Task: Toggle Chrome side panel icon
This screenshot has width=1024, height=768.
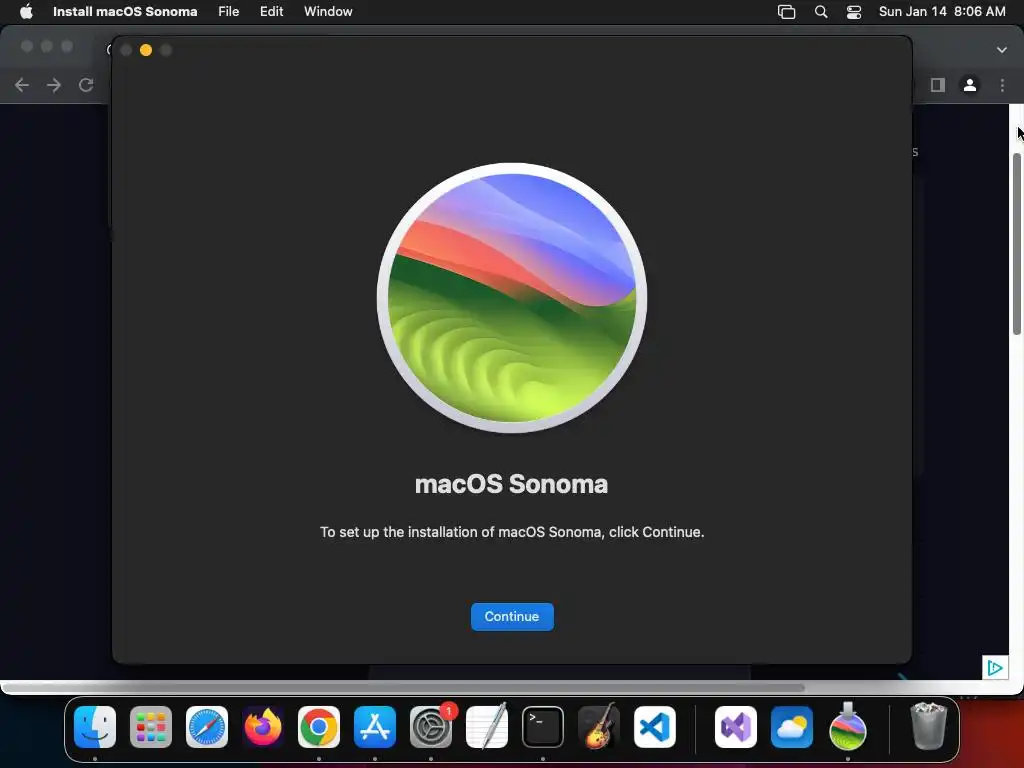Action: point(938,85)
